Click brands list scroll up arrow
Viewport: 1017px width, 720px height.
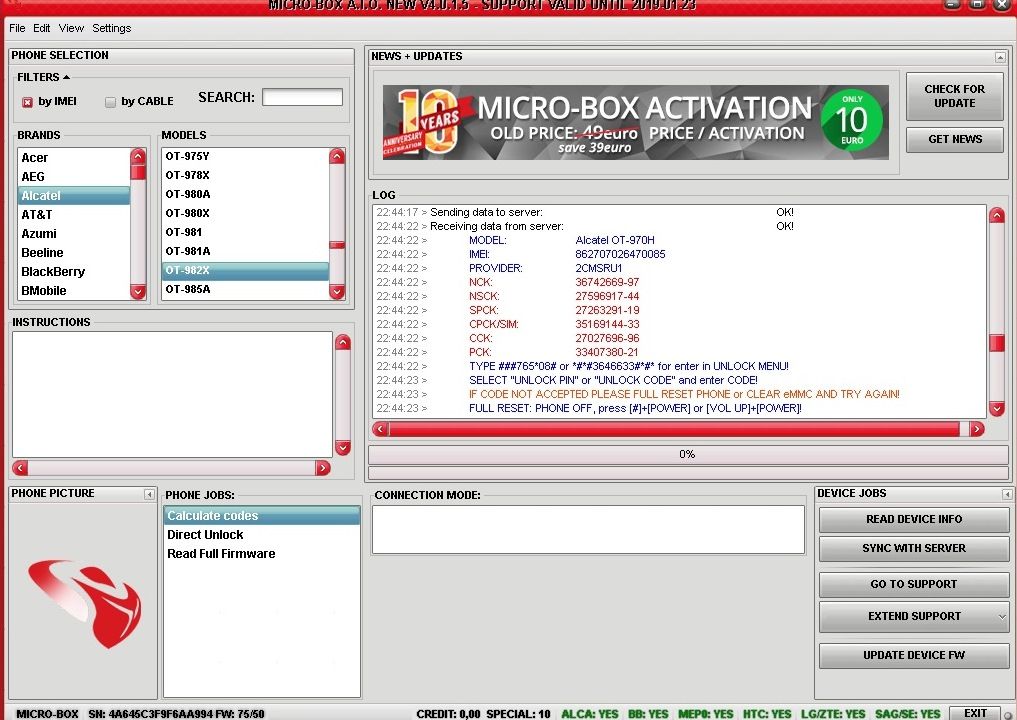coord(138,156)
